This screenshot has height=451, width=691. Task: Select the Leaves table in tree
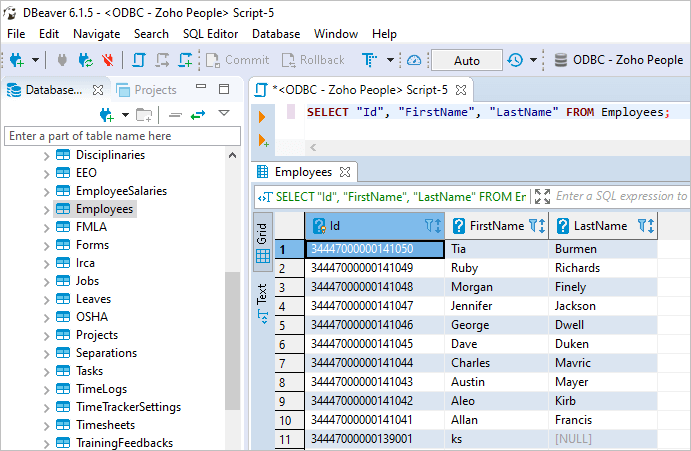93,299
